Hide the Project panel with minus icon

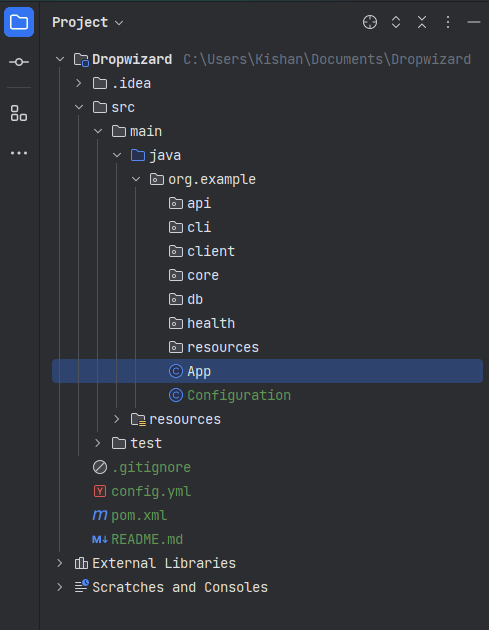click(x=474, y=22)
